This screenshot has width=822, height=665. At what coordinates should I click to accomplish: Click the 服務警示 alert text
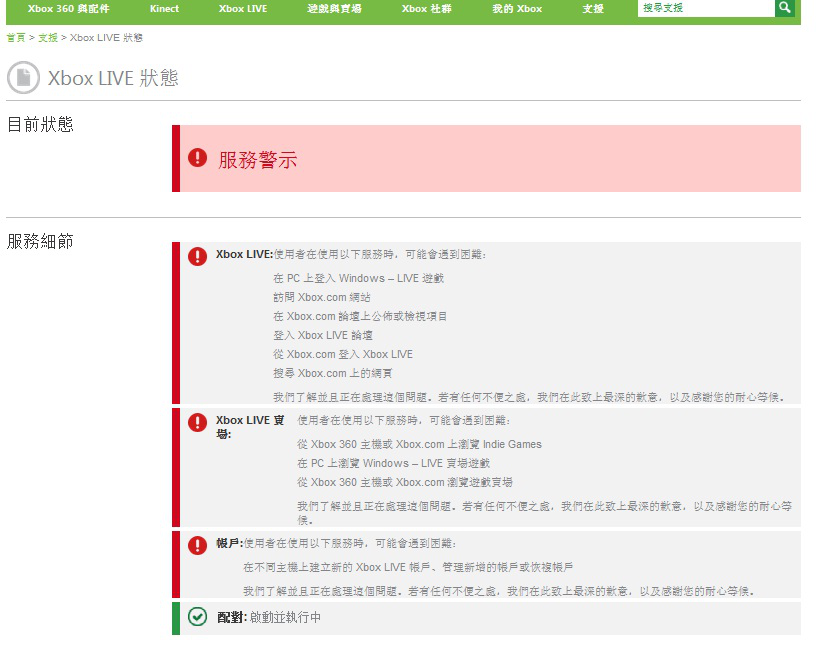pyautogui.click(x=257, y=159)
